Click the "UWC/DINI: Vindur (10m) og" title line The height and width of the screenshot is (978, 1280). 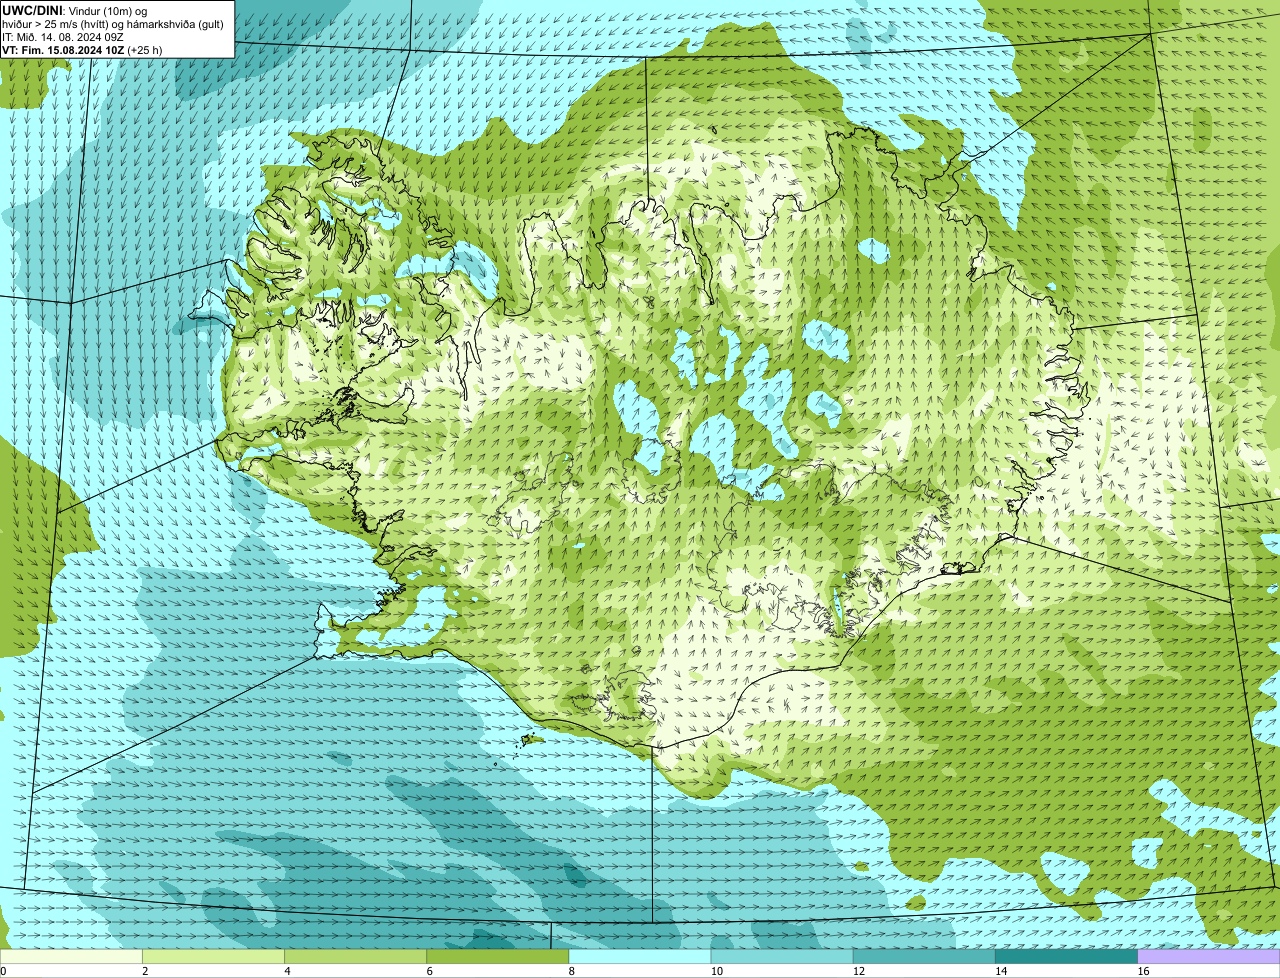click(75, 10)
